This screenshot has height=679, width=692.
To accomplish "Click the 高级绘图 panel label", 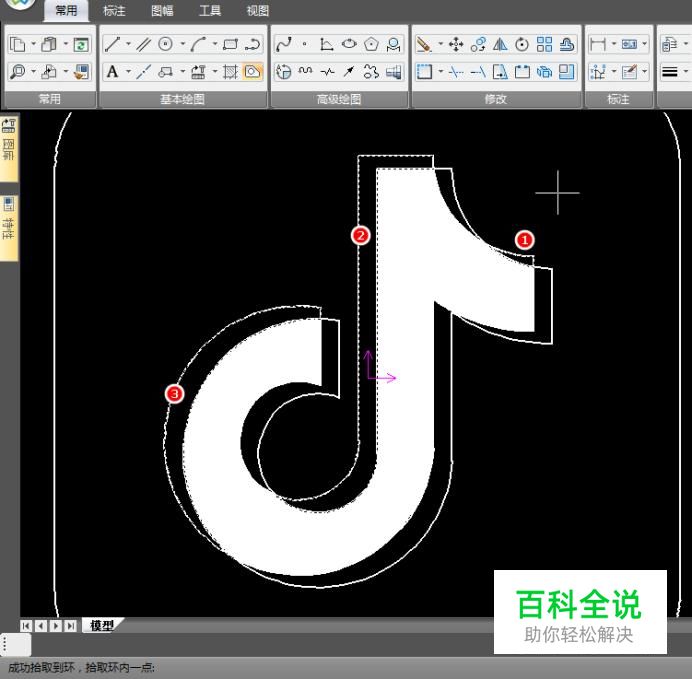I will pyautogui.click(x=339, y=99).
